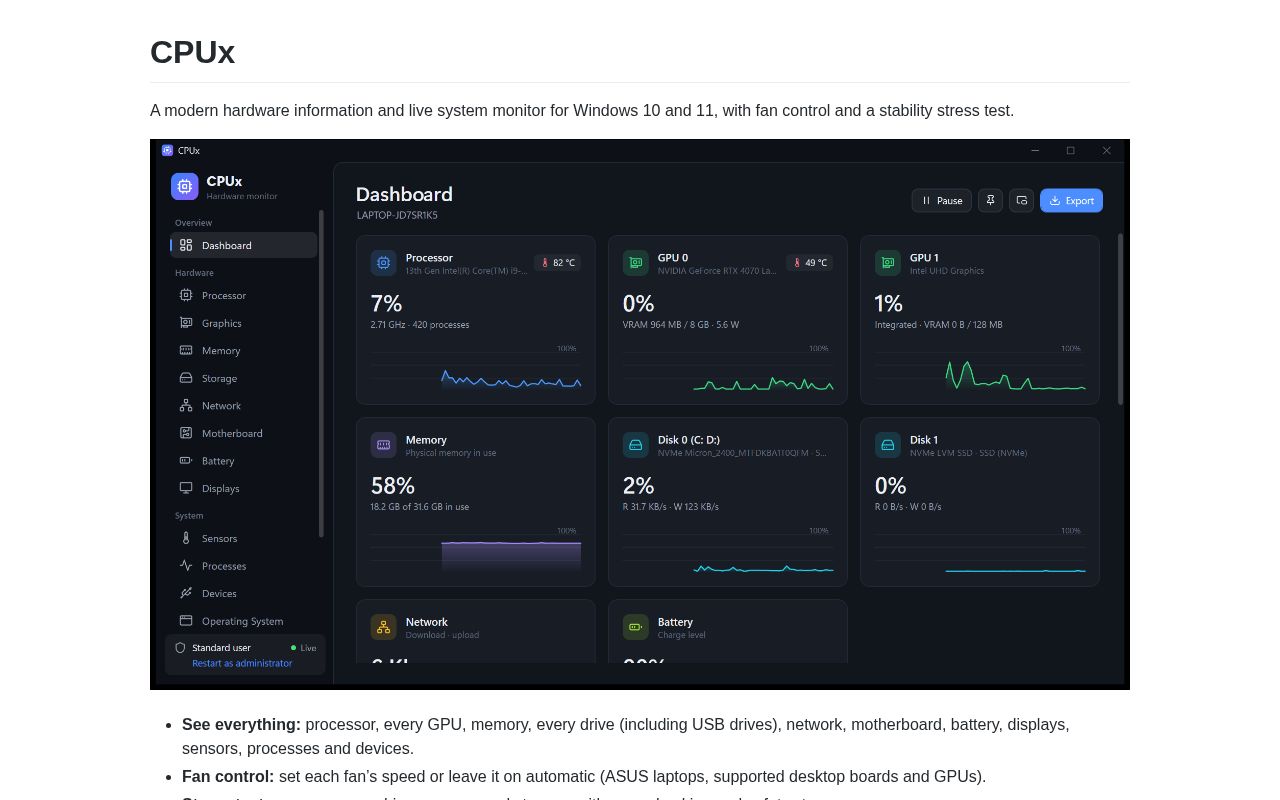The width and height of the screenshot is (1280, 800).
Task: Click the 2% Disk 0 usage value
Action: (x=638, y=485)
